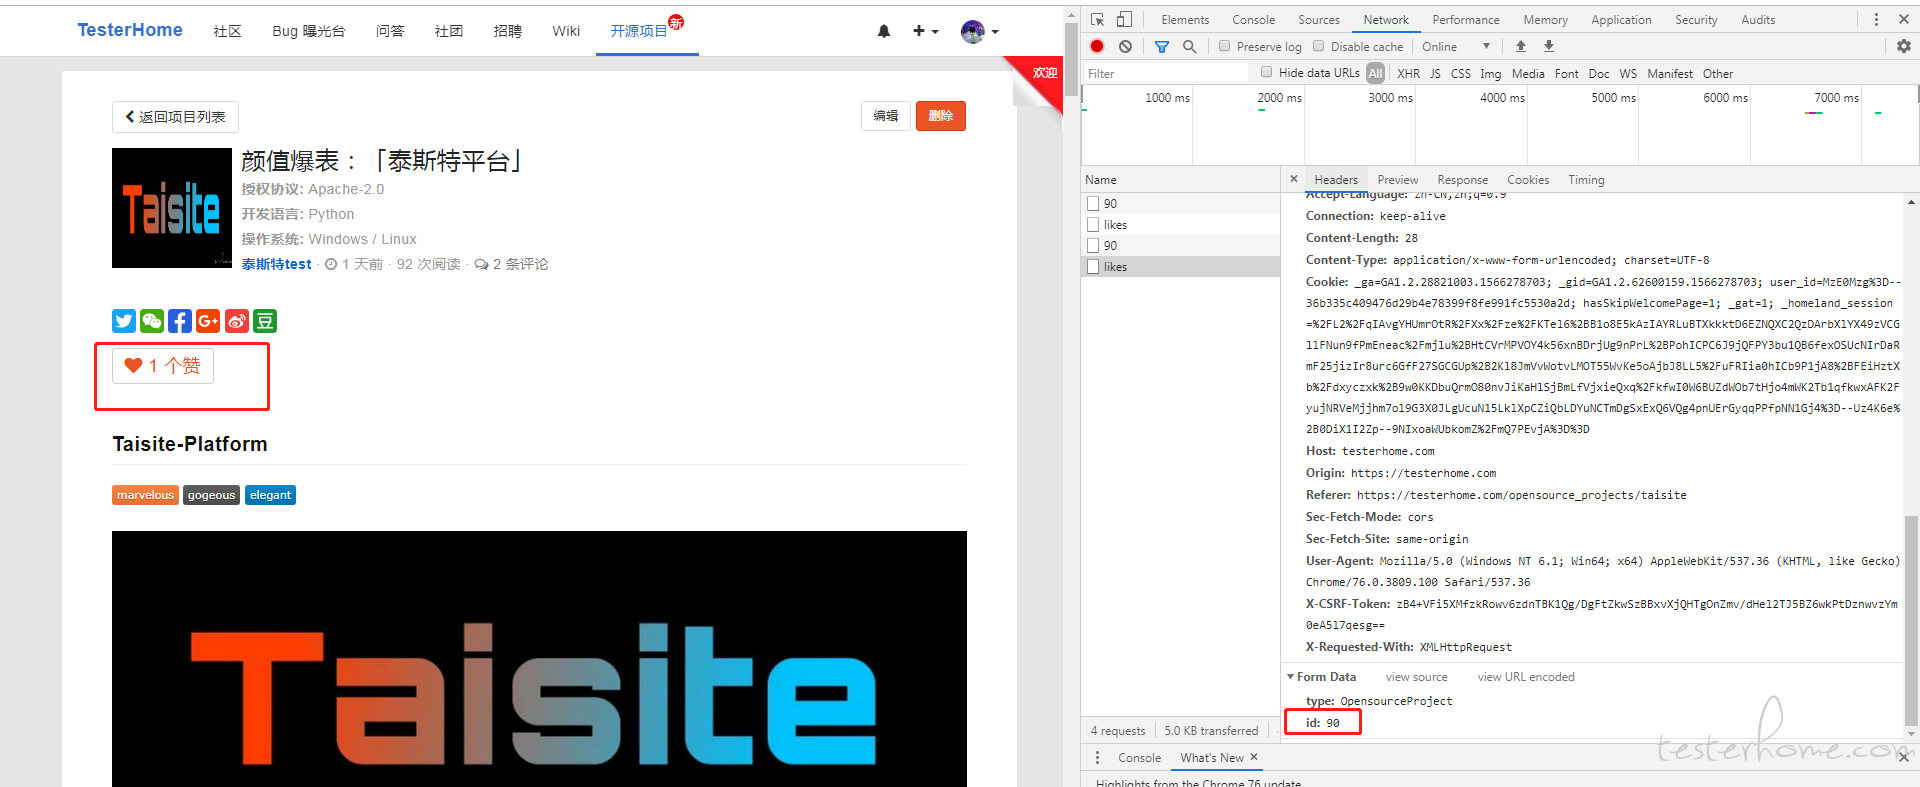This screenshot has height=787, width=1920.
Task: Open network search magnifier
Action: pyautogui.click(x=1189, y=46)
